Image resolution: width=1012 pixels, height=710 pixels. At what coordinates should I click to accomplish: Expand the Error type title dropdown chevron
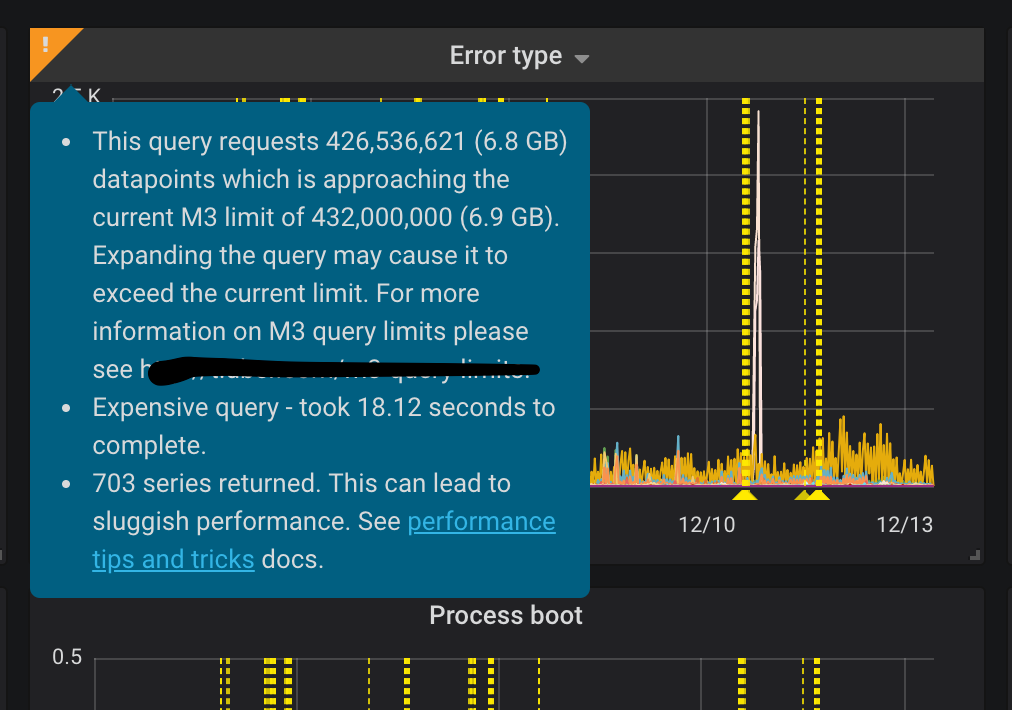582,57
